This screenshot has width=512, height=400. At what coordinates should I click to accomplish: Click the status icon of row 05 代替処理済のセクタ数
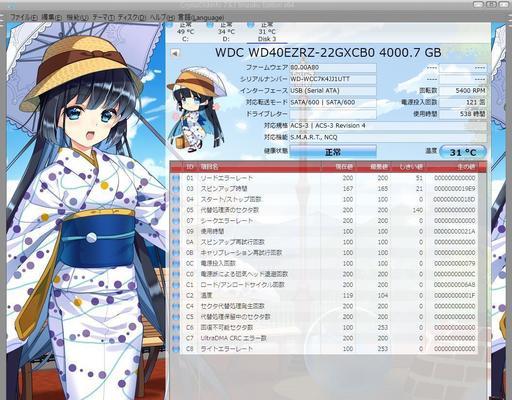coord(176,210)
